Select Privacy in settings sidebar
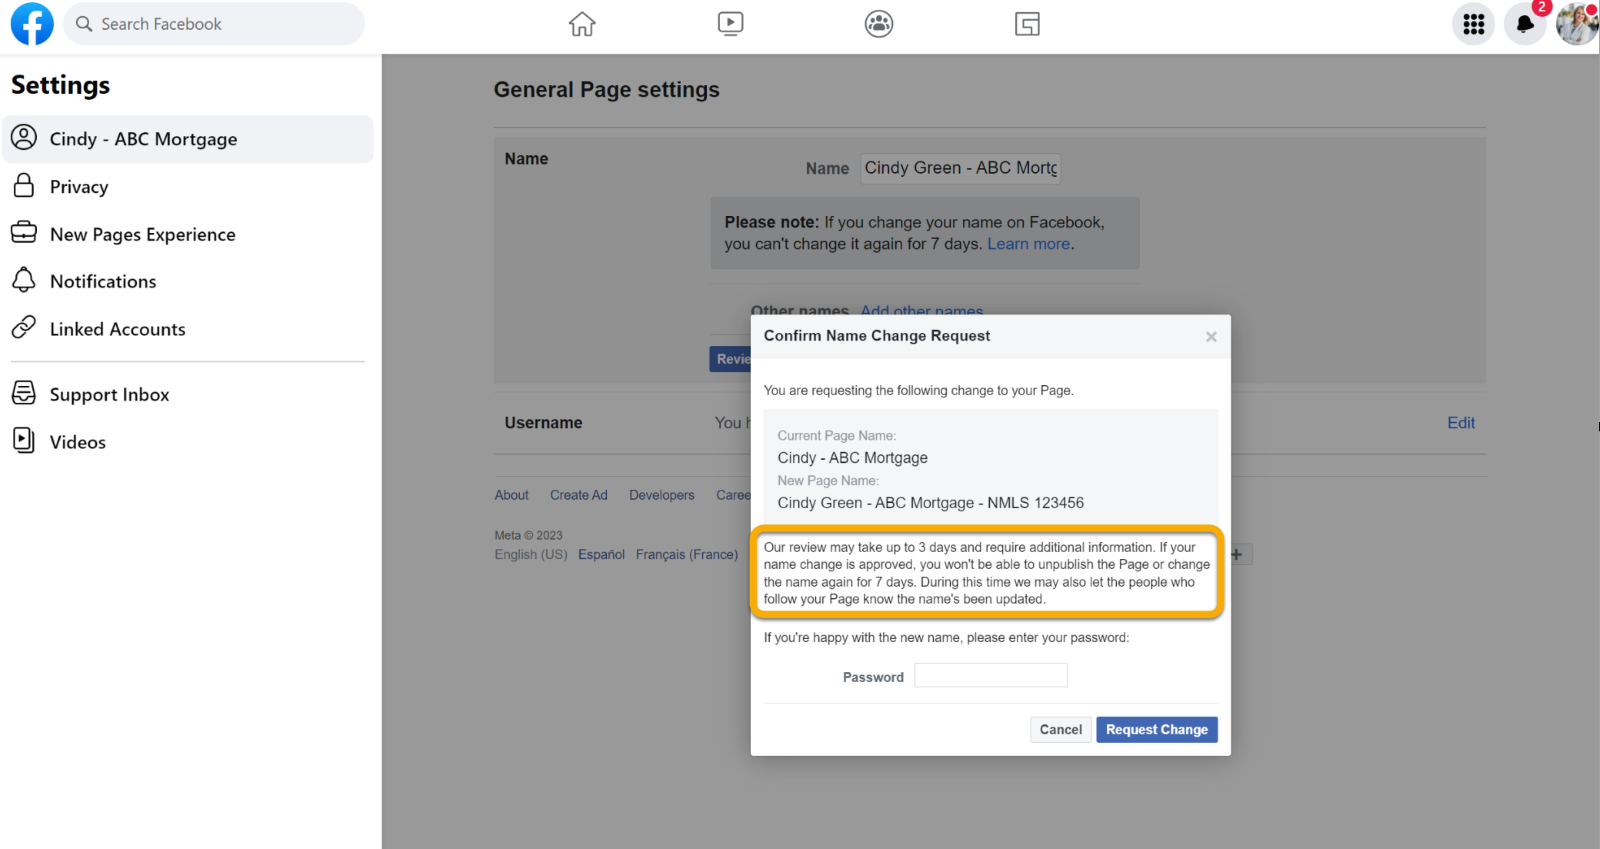Image resolution: width=1600 pixels, height=849 pixels. (79, 187)
